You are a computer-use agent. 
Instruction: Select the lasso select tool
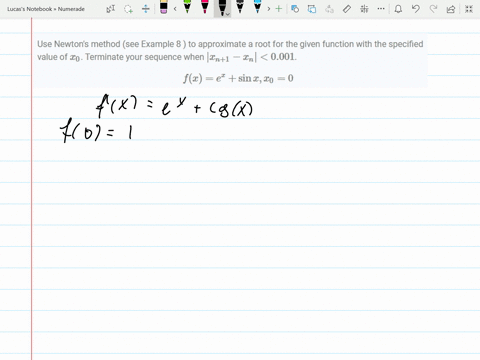tap(128, 9)
